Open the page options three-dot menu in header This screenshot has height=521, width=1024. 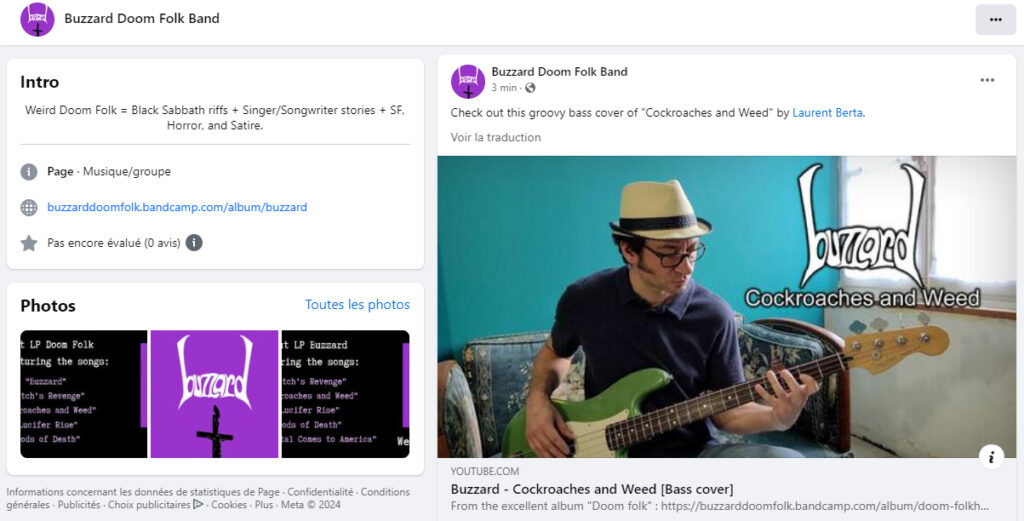click(995, 20)
